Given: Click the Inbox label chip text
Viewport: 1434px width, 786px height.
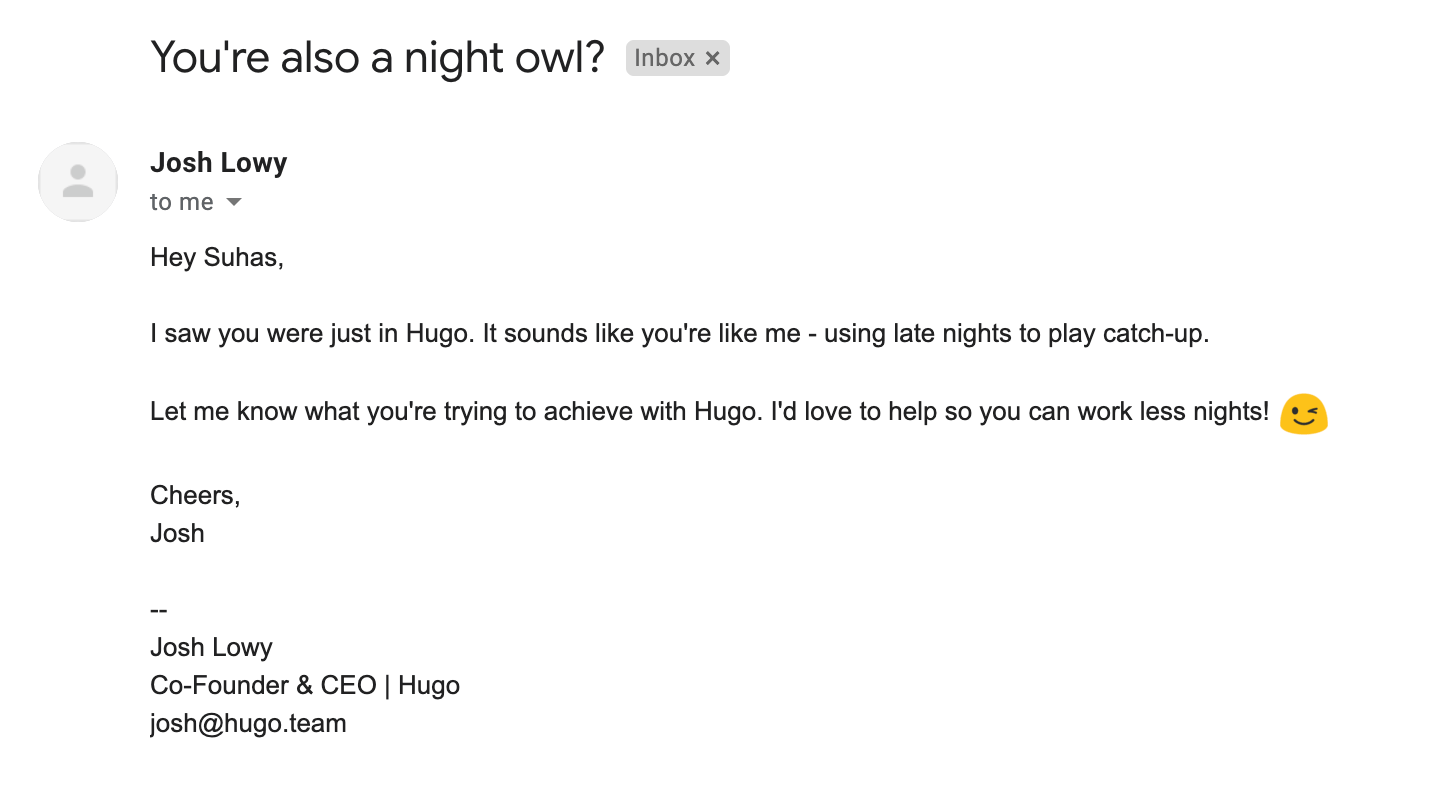Looking at the screenshot, I should tap(664, 58).
